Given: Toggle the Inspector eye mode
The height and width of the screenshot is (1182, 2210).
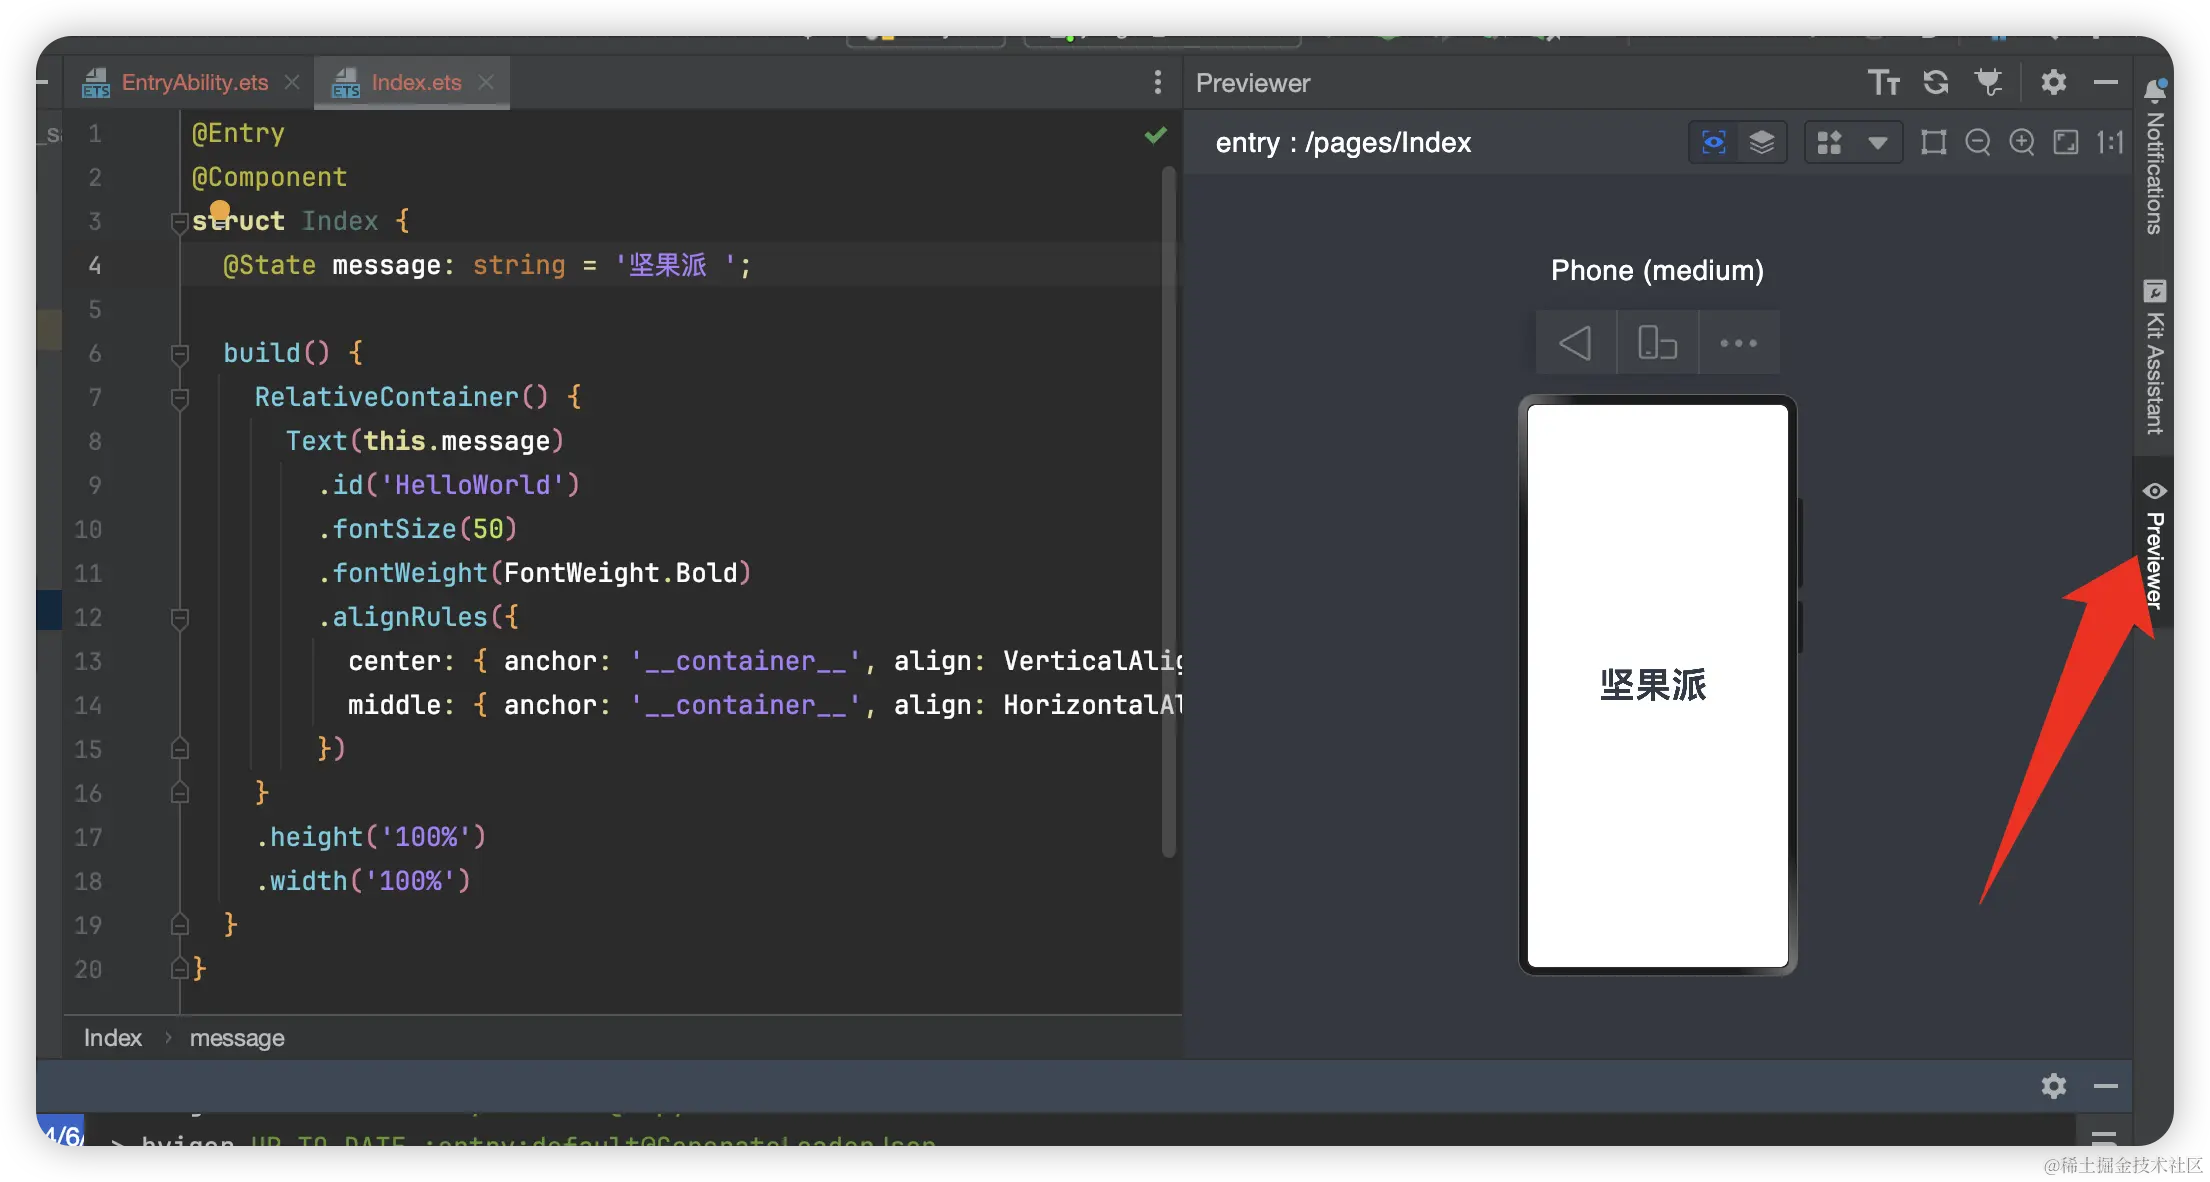Looking at the screenshot, I should click(1713, 143).
